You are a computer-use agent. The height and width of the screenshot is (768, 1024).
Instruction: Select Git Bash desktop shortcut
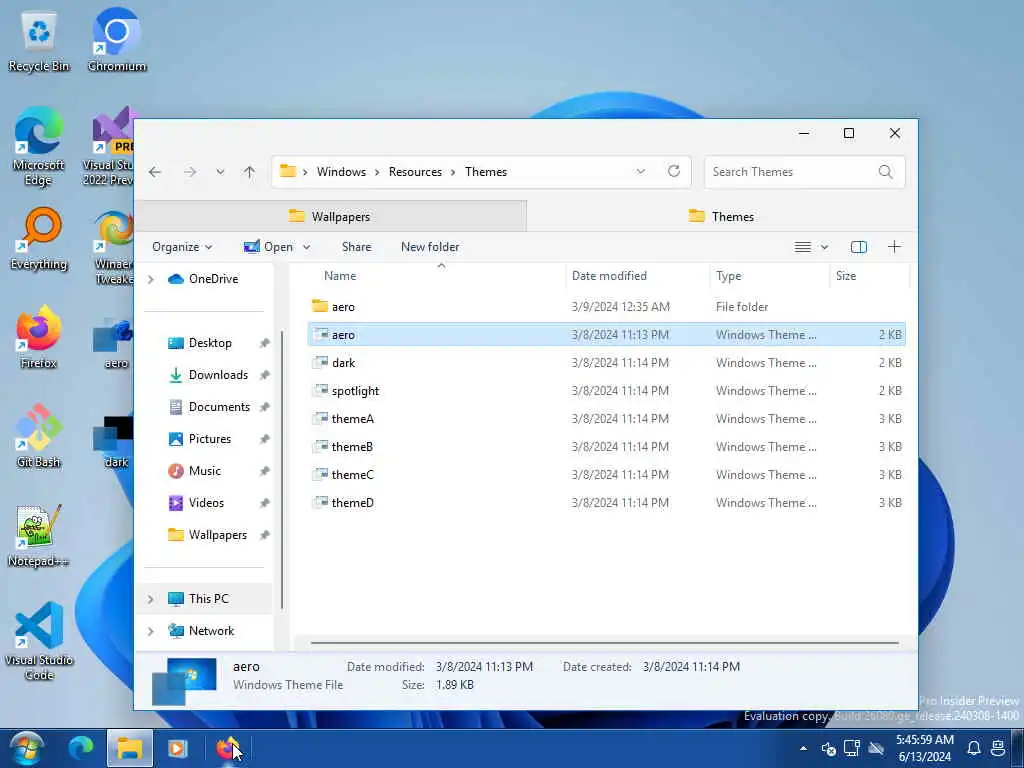click(x=39, y=437)
